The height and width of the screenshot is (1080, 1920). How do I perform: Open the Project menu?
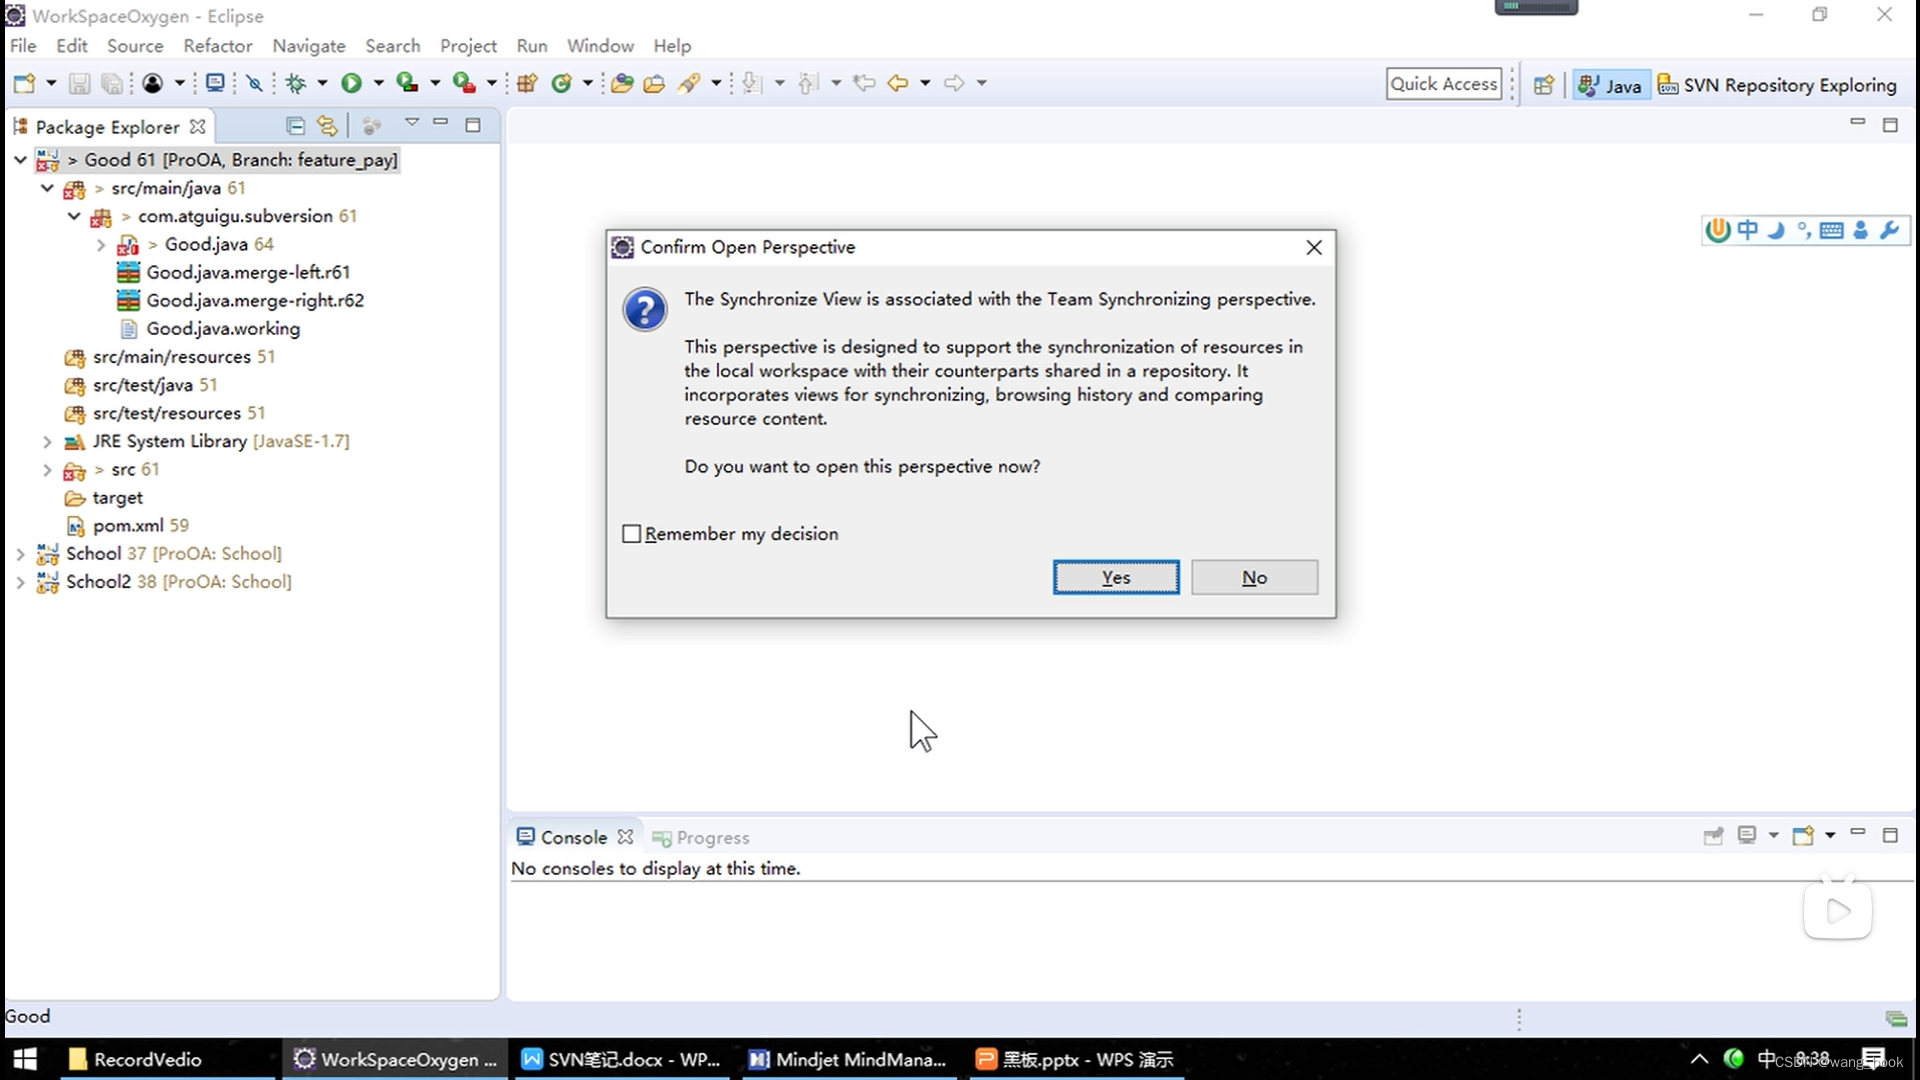point(468,46)
